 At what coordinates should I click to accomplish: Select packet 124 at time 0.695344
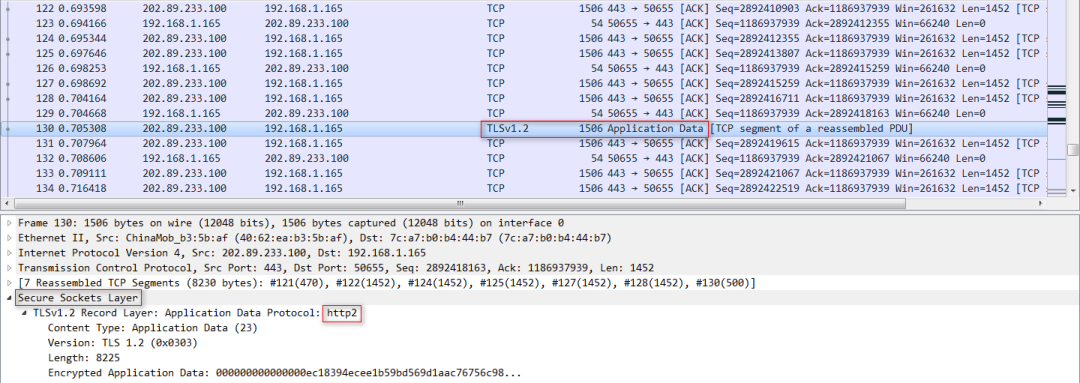pos(523,38)
